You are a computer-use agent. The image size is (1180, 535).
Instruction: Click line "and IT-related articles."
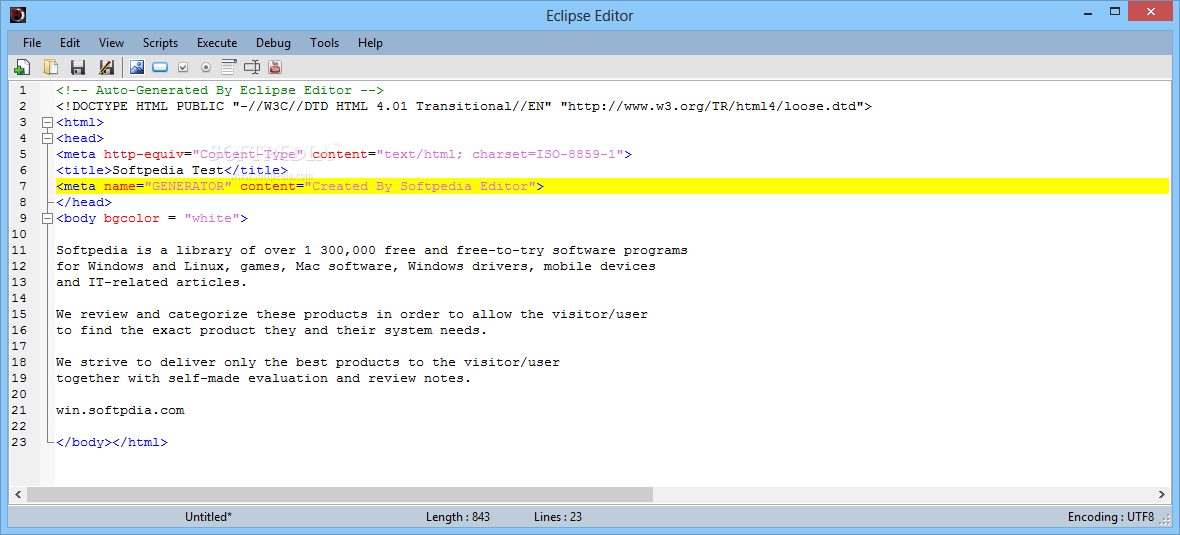point(151,282)
